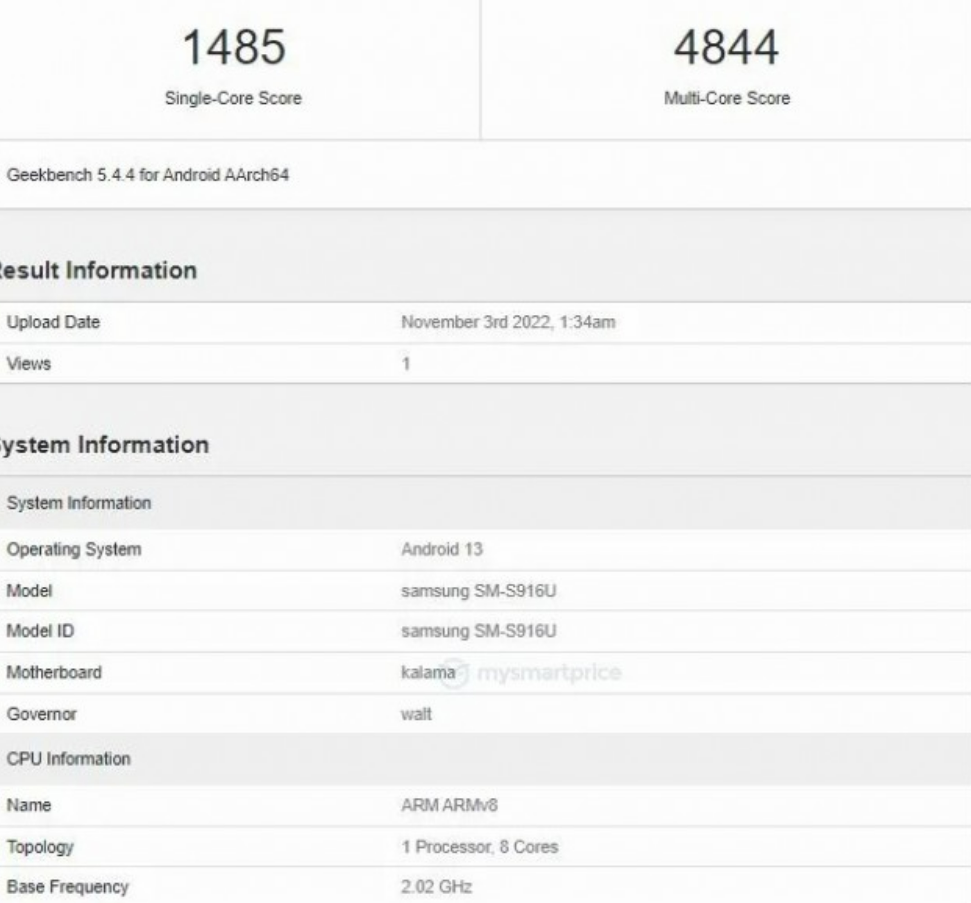Select the kalama motherboard value
971x903 pixels.
[428, 673]
